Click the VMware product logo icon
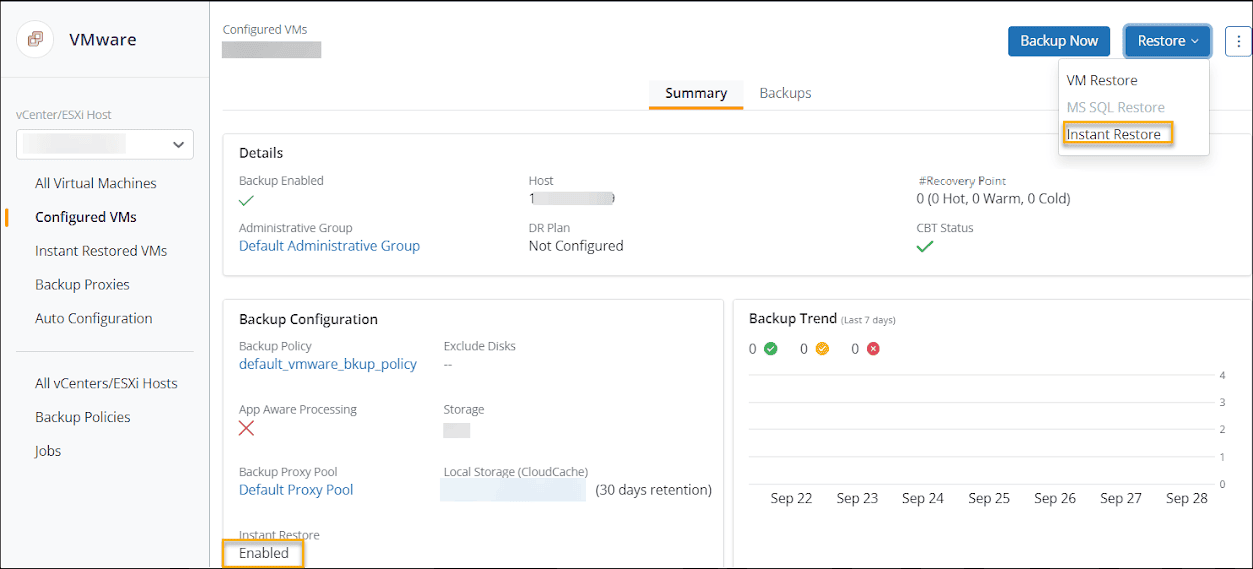Image resolution: width=1253 pixels, height=569 pixels. tap(36, 40)
